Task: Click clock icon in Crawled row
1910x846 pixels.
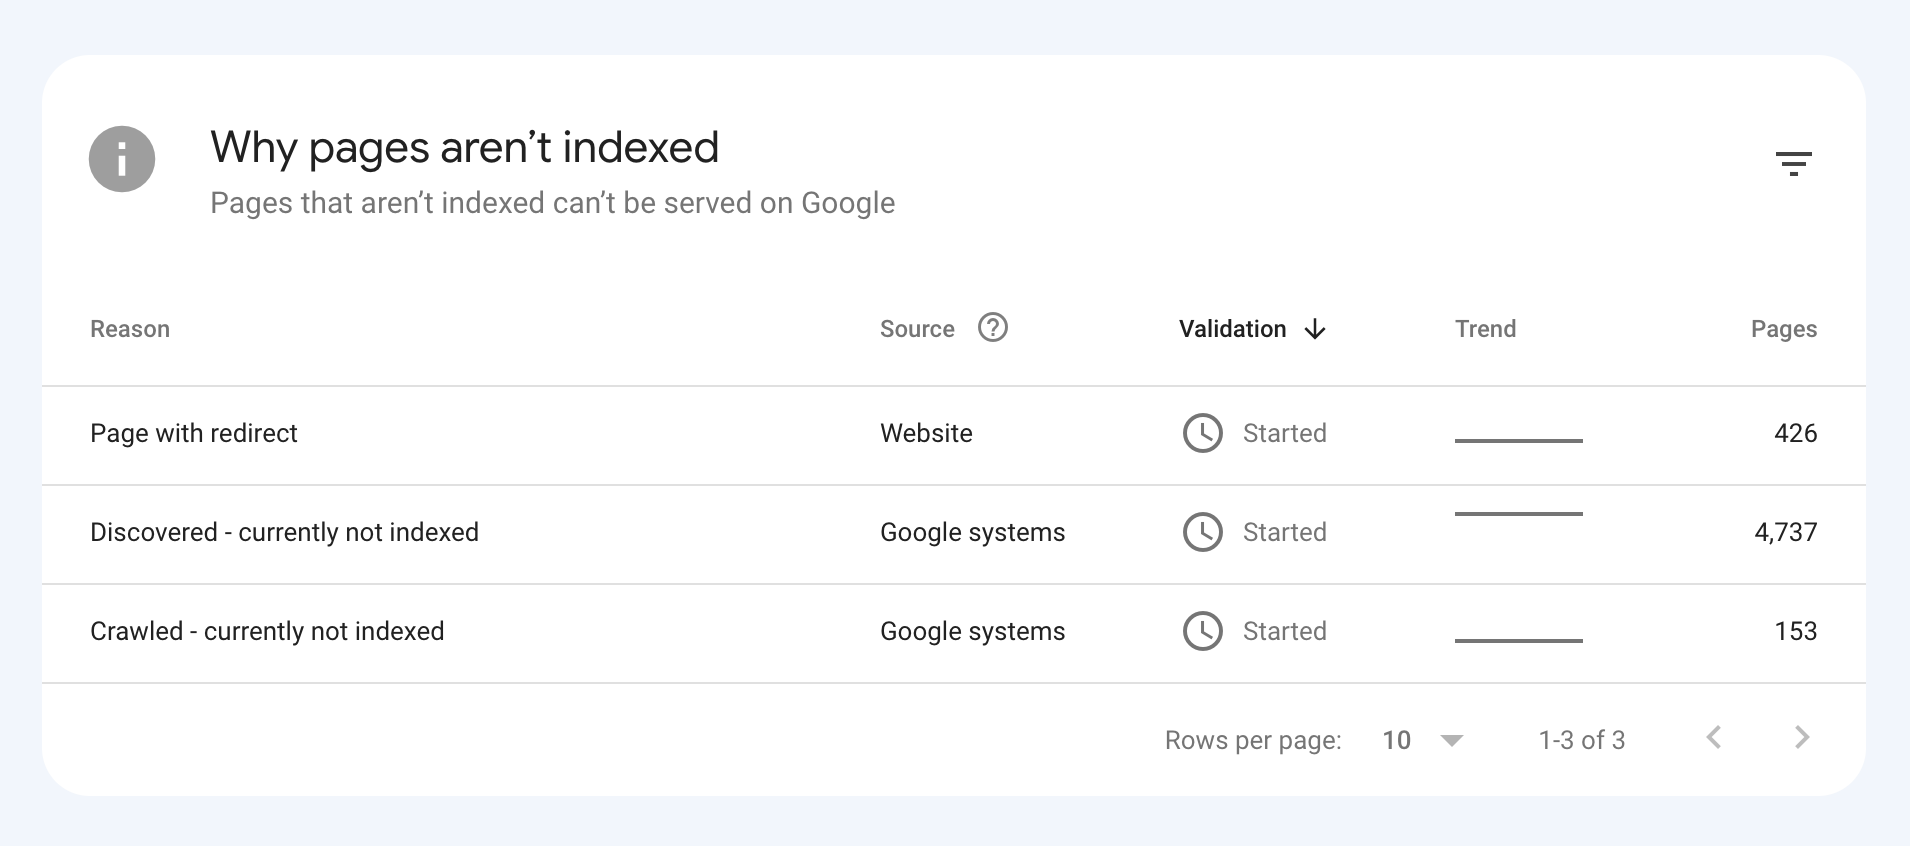Action: (x=1202, y=631)
